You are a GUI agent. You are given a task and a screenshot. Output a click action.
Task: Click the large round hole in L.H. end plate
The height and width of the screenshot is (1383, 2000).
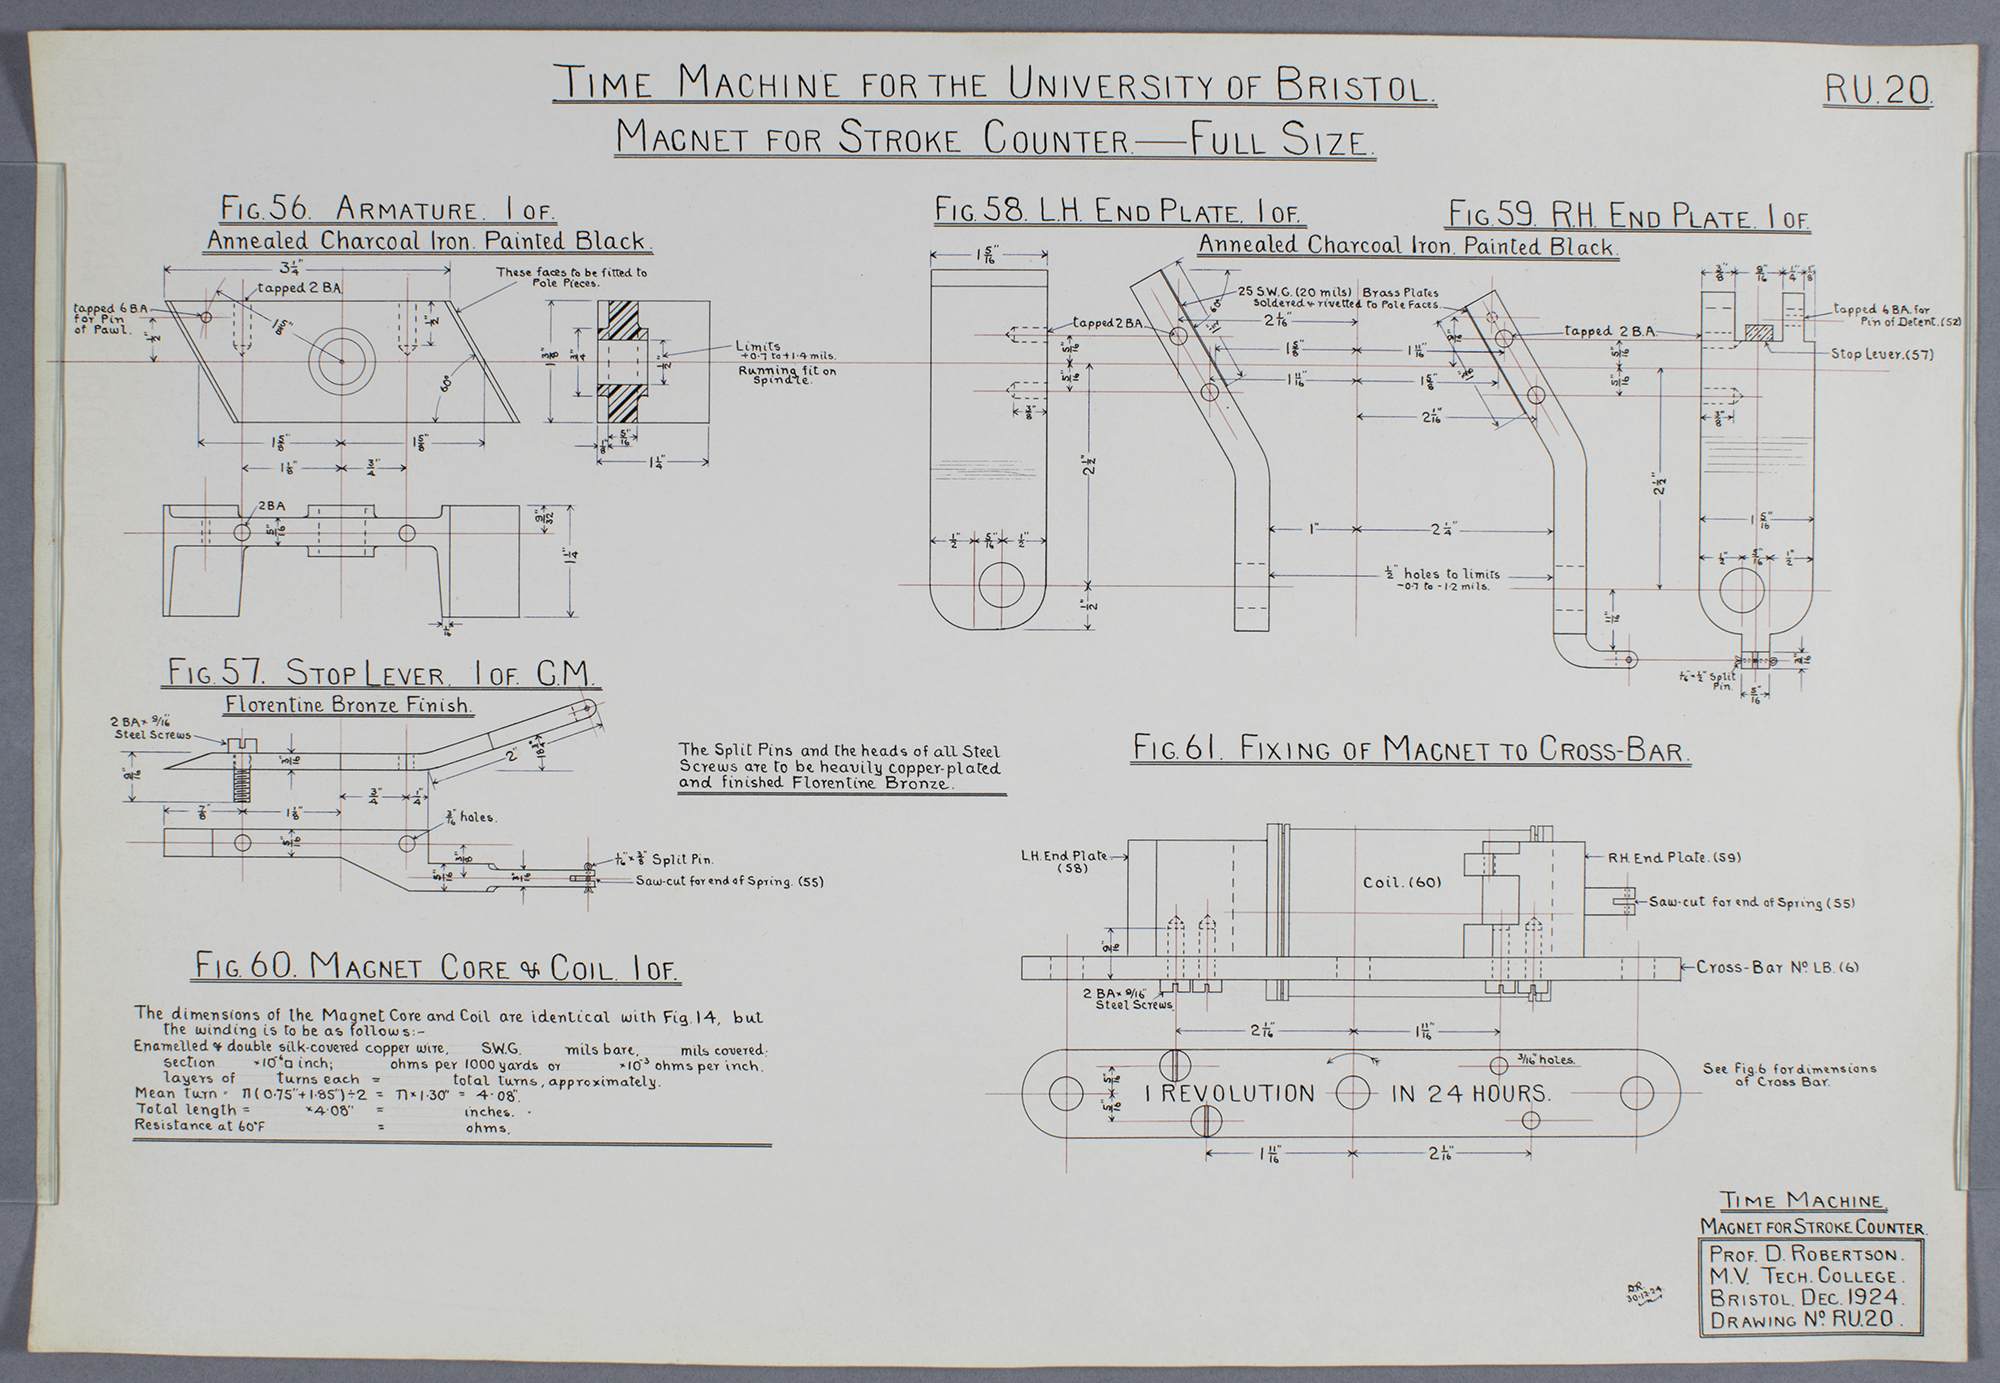point(1001,585)
